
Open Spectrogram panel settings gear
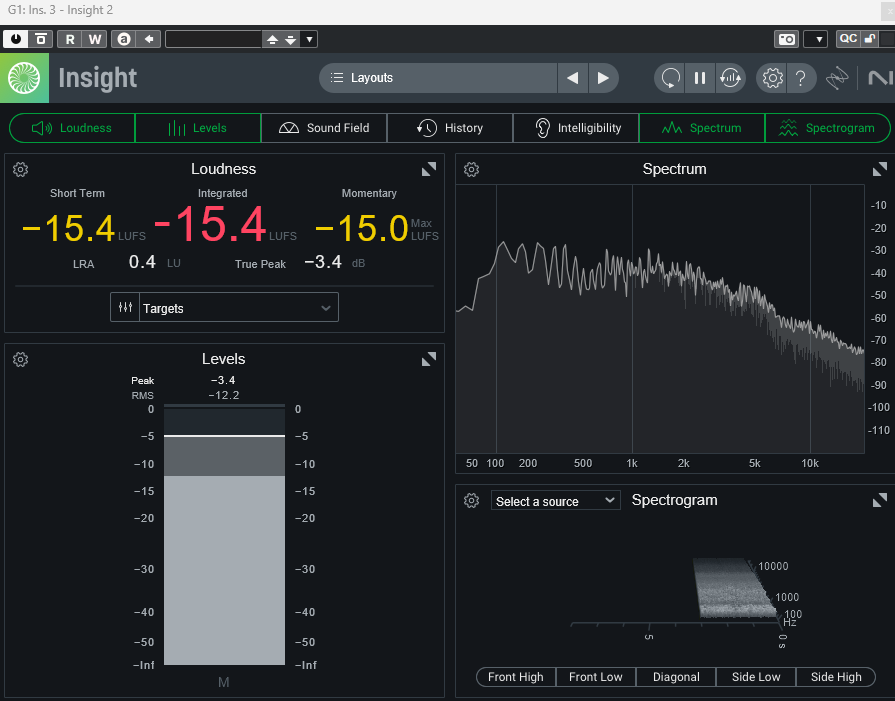471,501
